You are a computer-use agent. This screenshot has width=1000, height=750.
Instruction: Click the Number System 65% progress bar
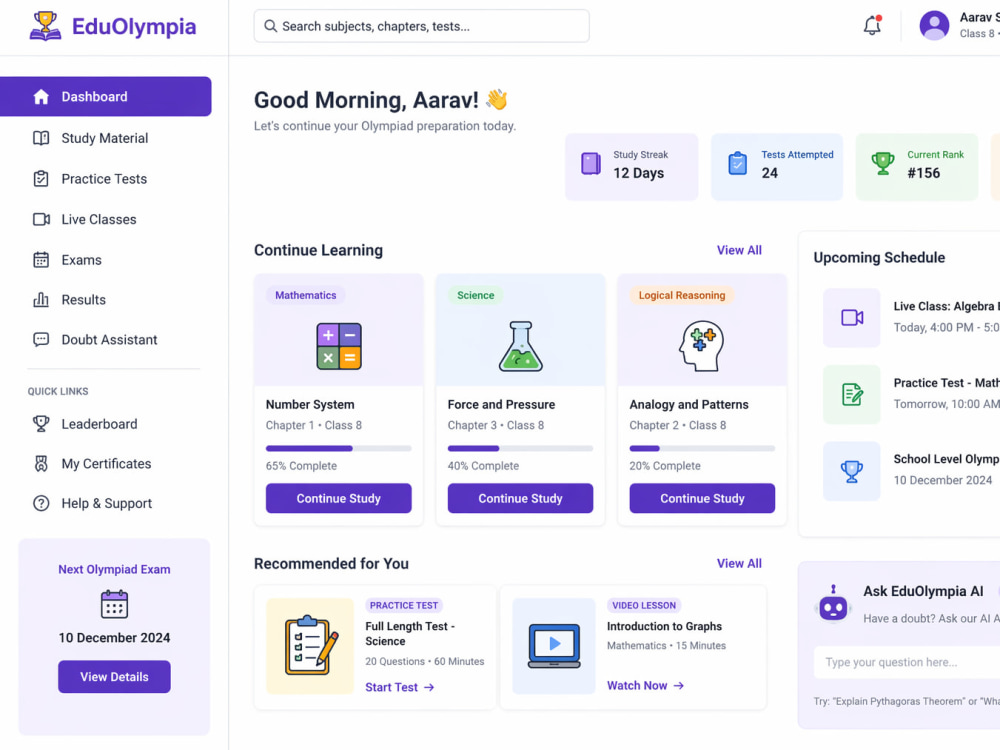coord(339,448)
